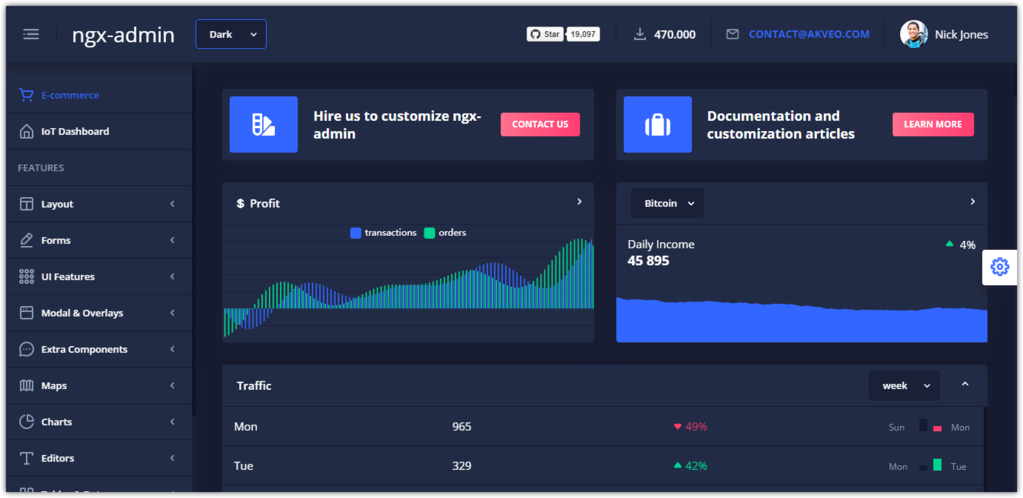Click the green up arrow beside 4%

pyautogui.click(x=950, y=244)
